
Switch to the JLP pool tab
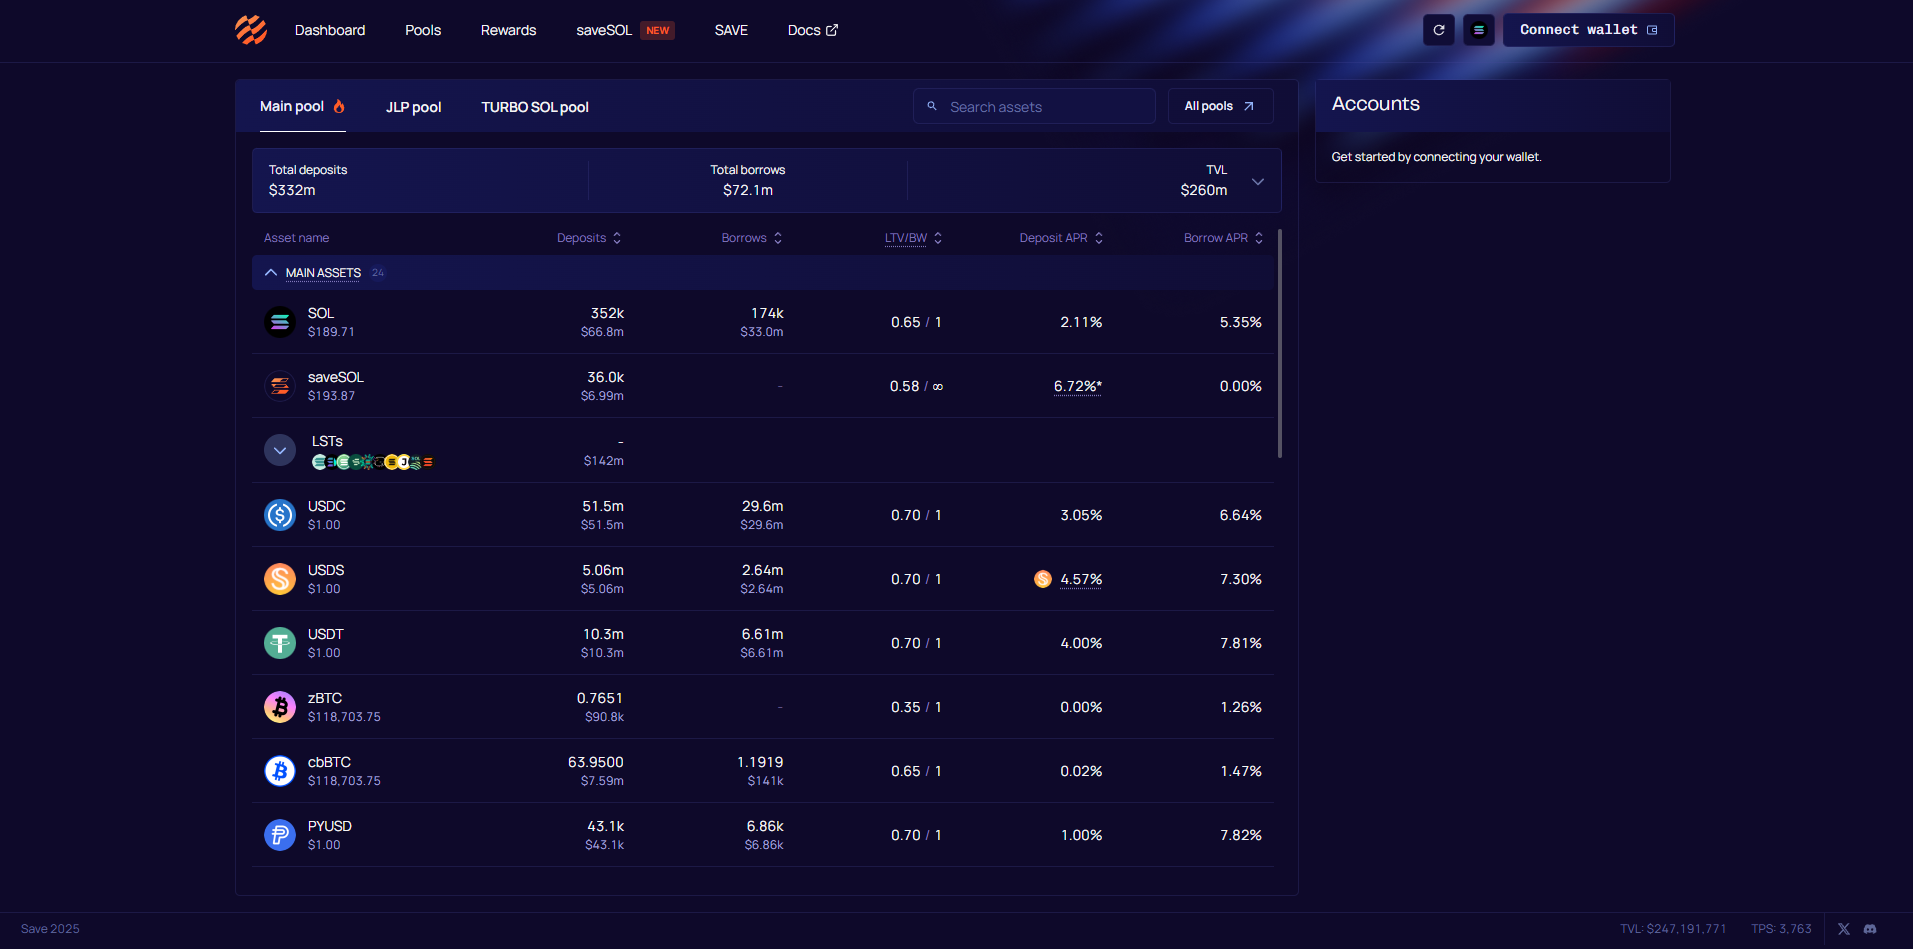[414, 107]
